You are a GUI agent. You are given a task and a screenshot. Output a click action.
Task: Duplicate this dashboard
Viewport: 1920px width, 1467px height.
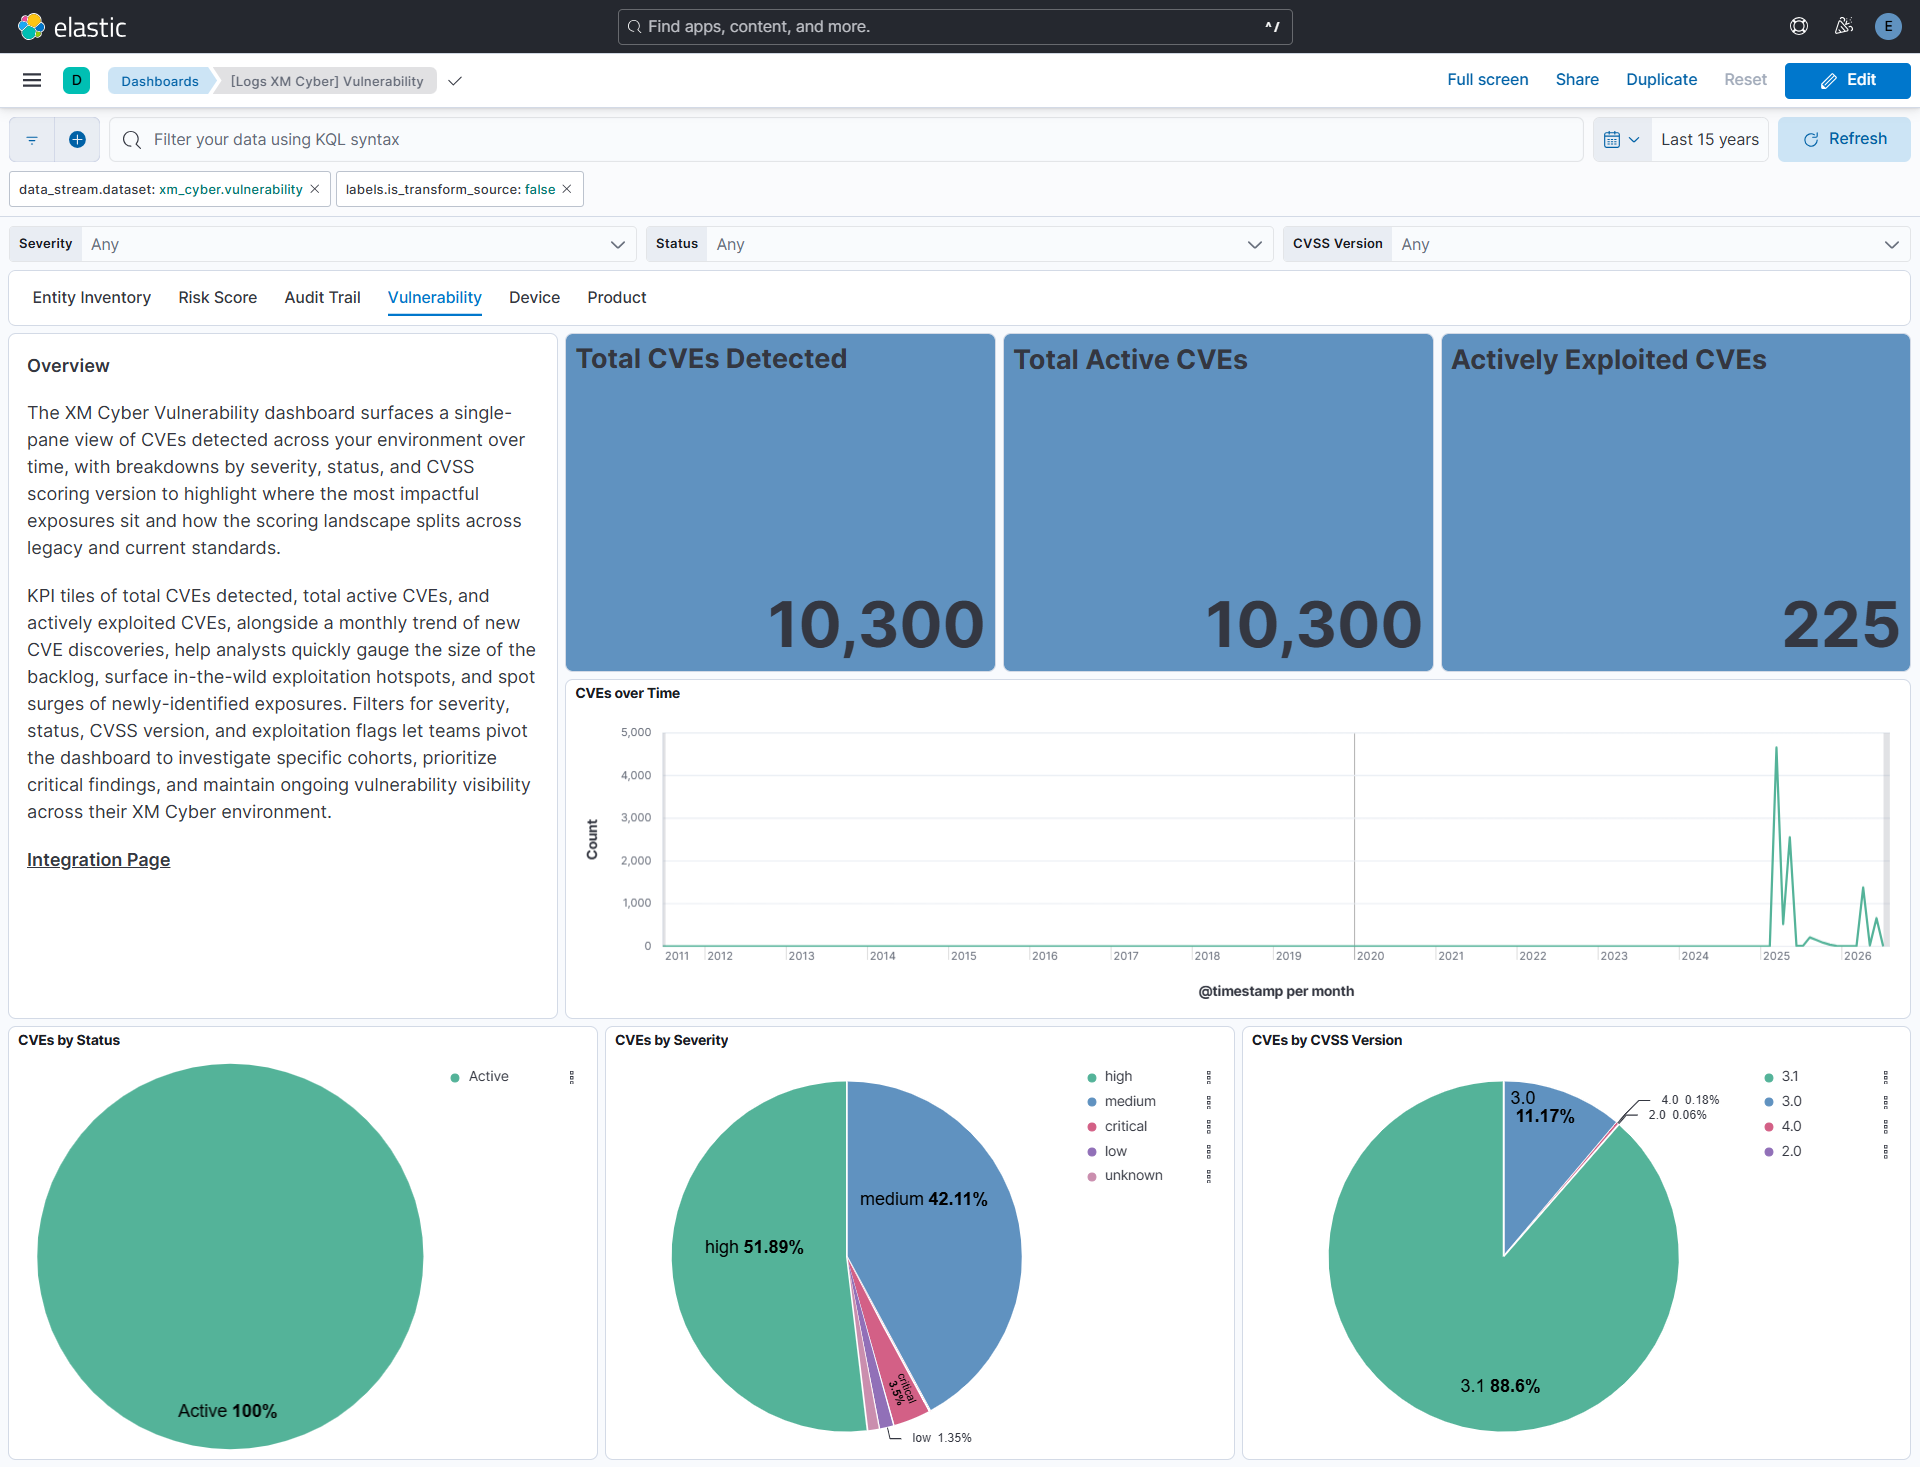click(x=1661, y=80)
